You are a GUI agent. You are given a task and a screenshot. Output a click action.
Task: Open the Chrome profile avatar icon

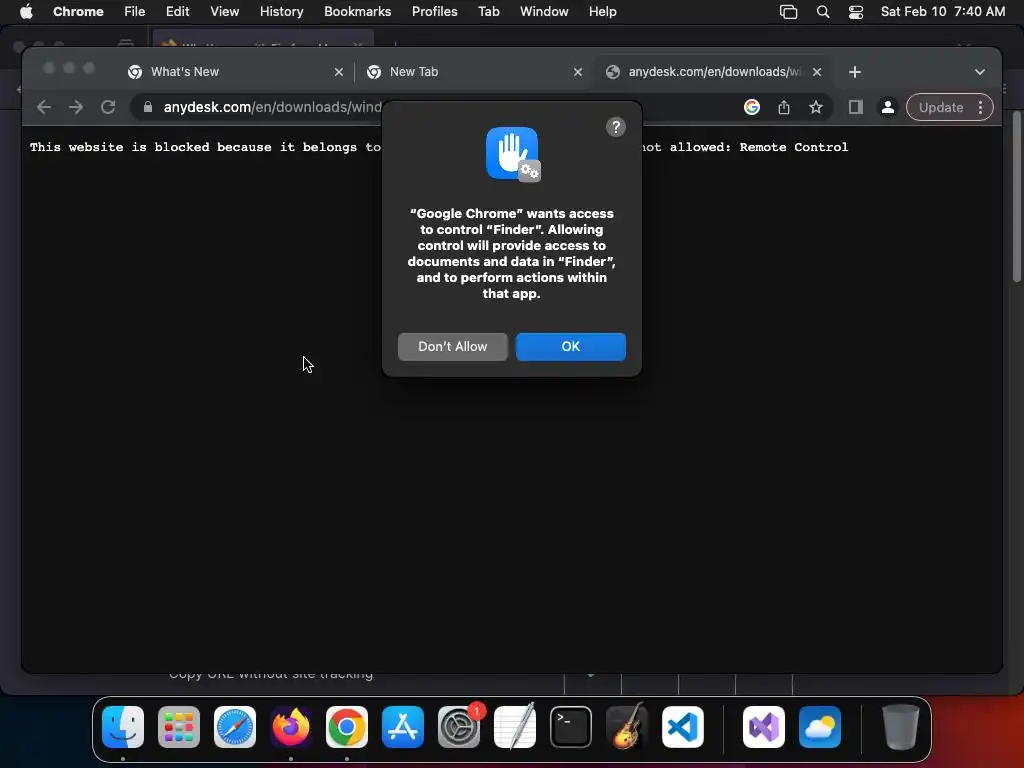pos(888,107)
